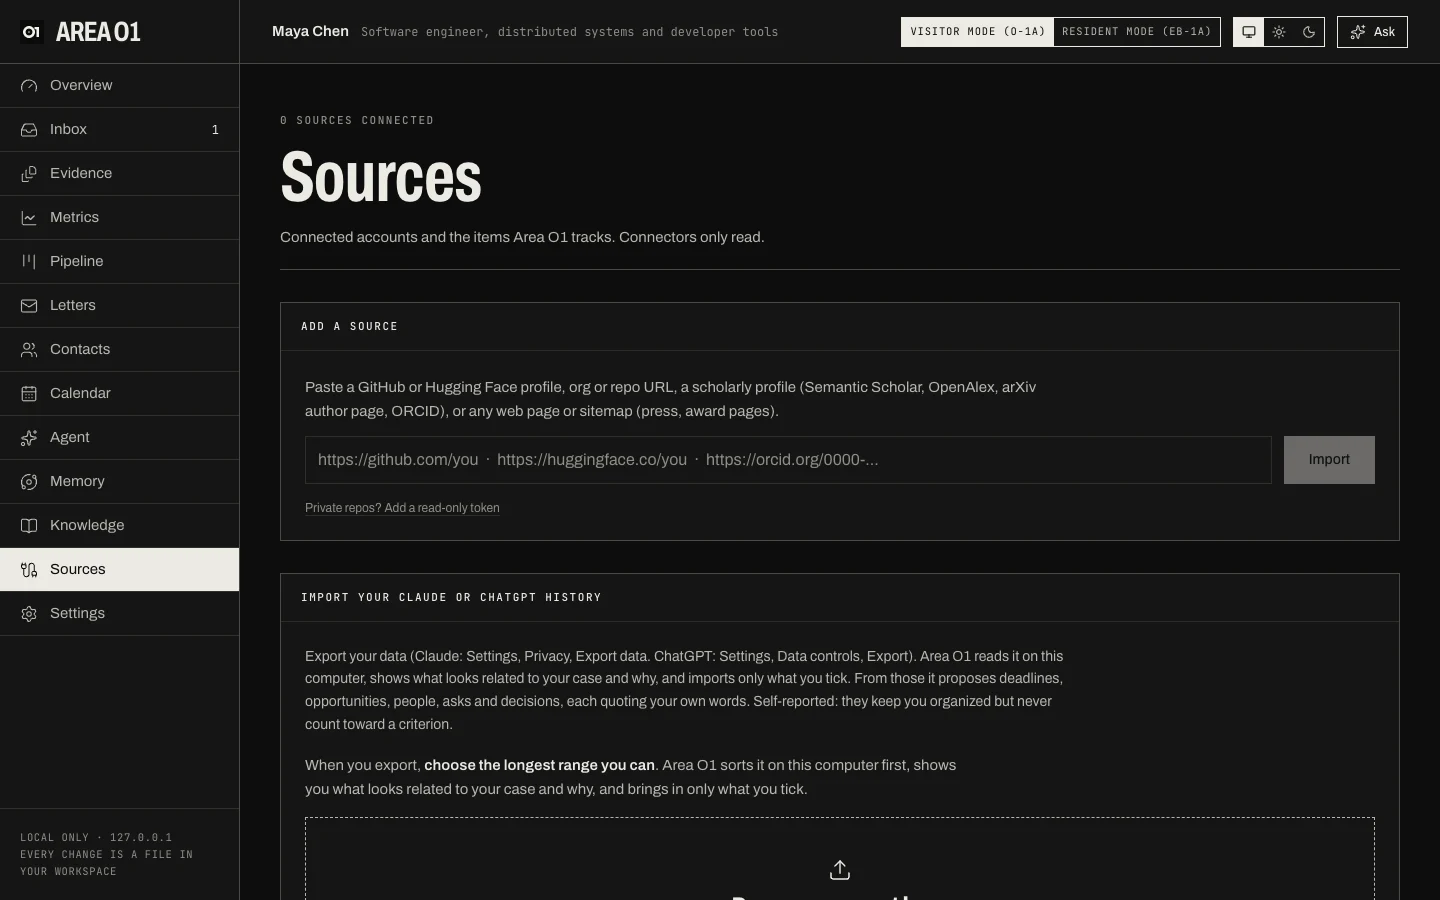Click the Sources page heading

pos(381,177)
